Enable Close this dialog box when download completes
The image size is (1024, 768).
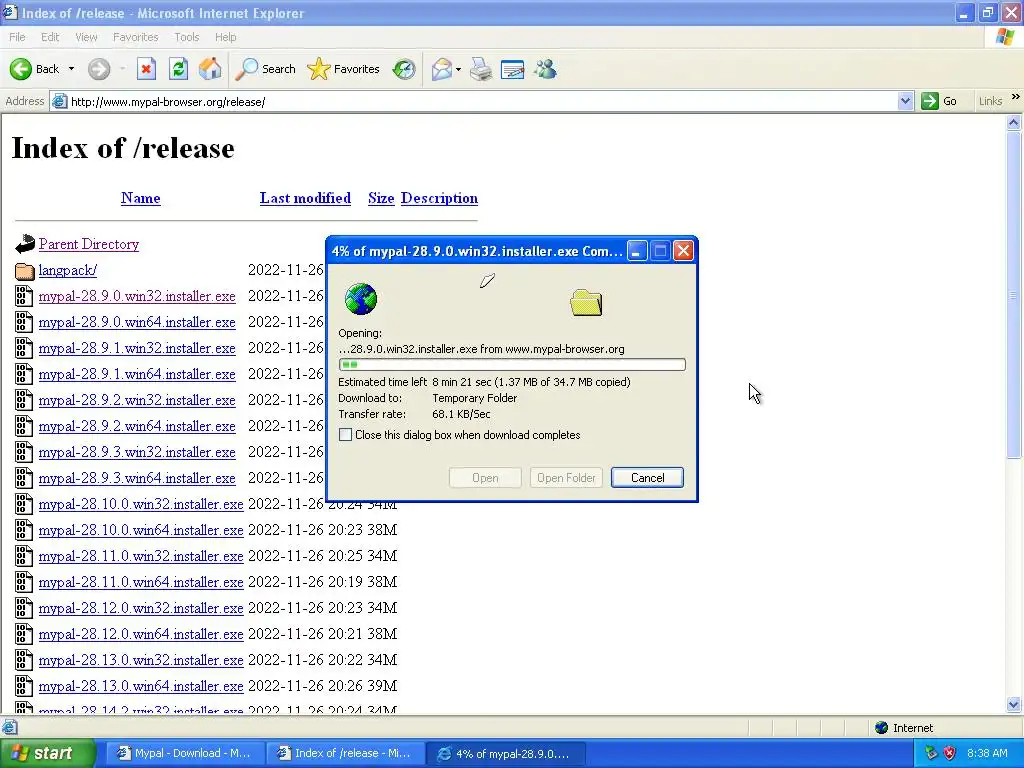345,435
